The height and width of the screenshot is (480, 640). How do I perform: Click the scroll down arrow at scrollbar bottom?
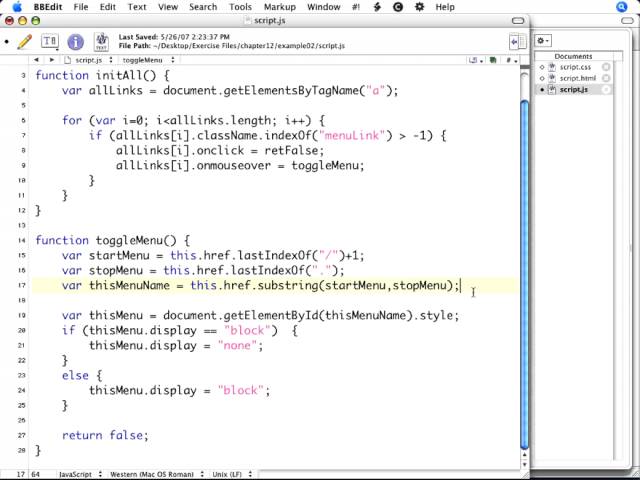pyautogui.click(x=524, y=464)
